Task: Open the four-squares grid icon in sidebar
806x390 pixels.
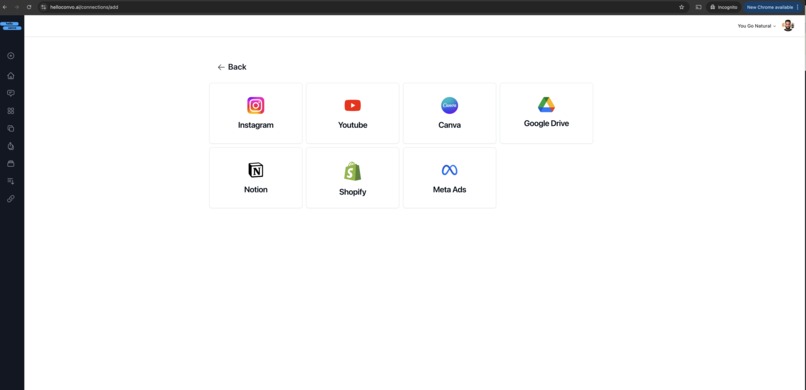Action: [11, 110]
